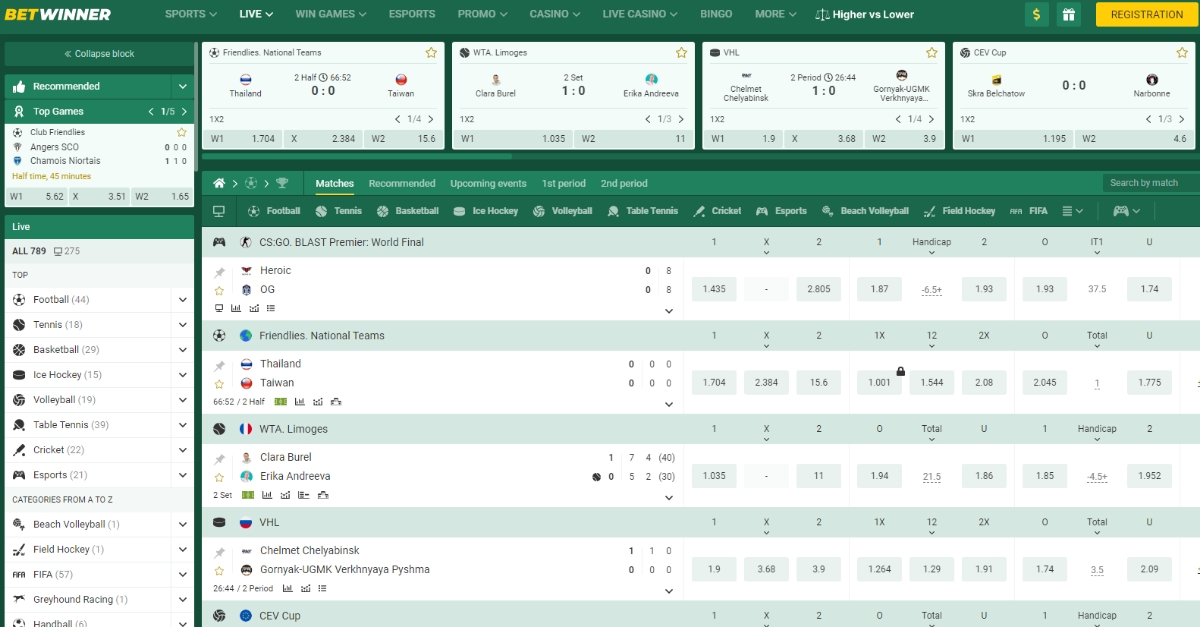Expand Table Tennis in Live sidebar
Screen dimensions: 1200x627
coord(183,424)
